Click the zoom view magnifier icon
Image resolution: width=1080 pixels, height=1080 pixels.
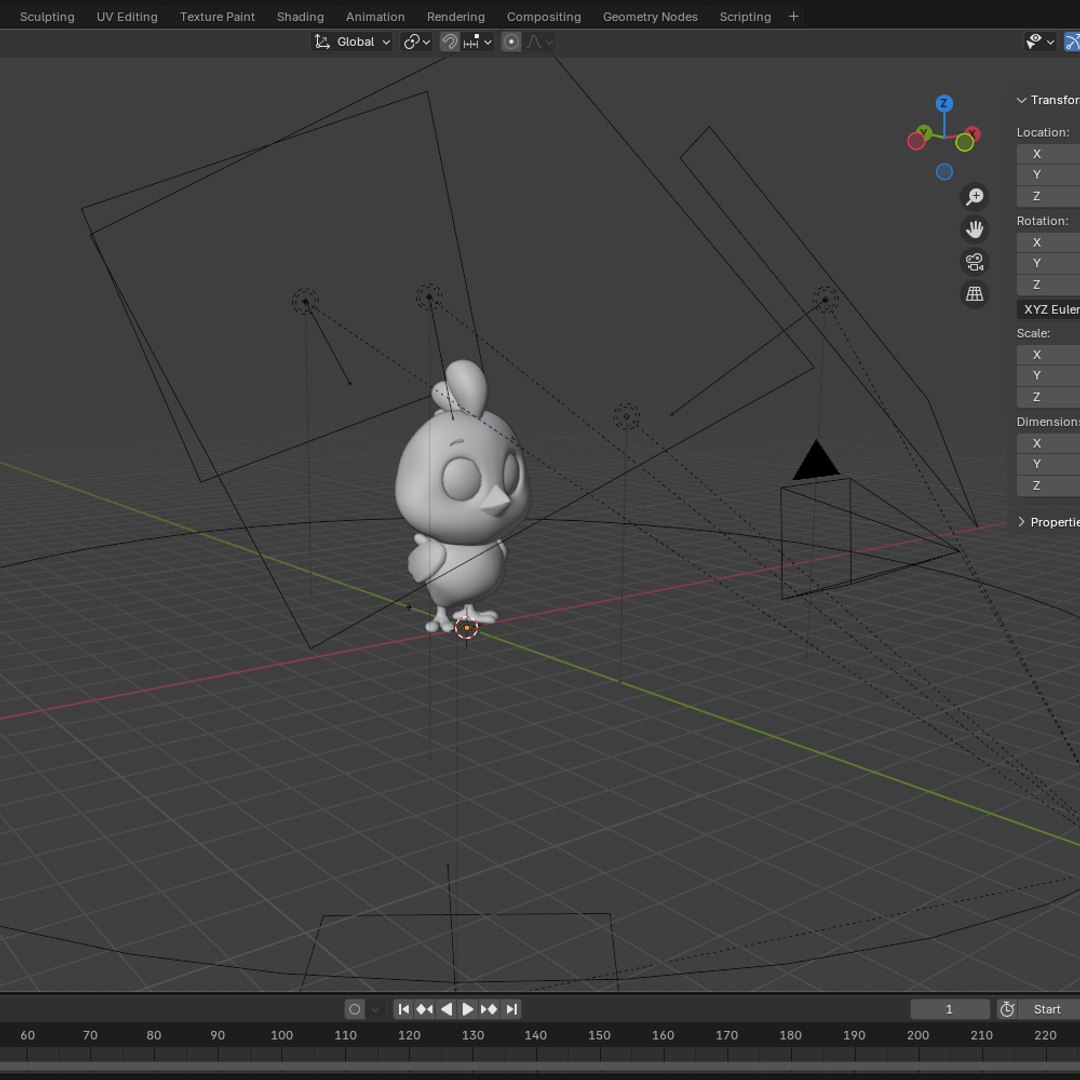click(975, 197)
